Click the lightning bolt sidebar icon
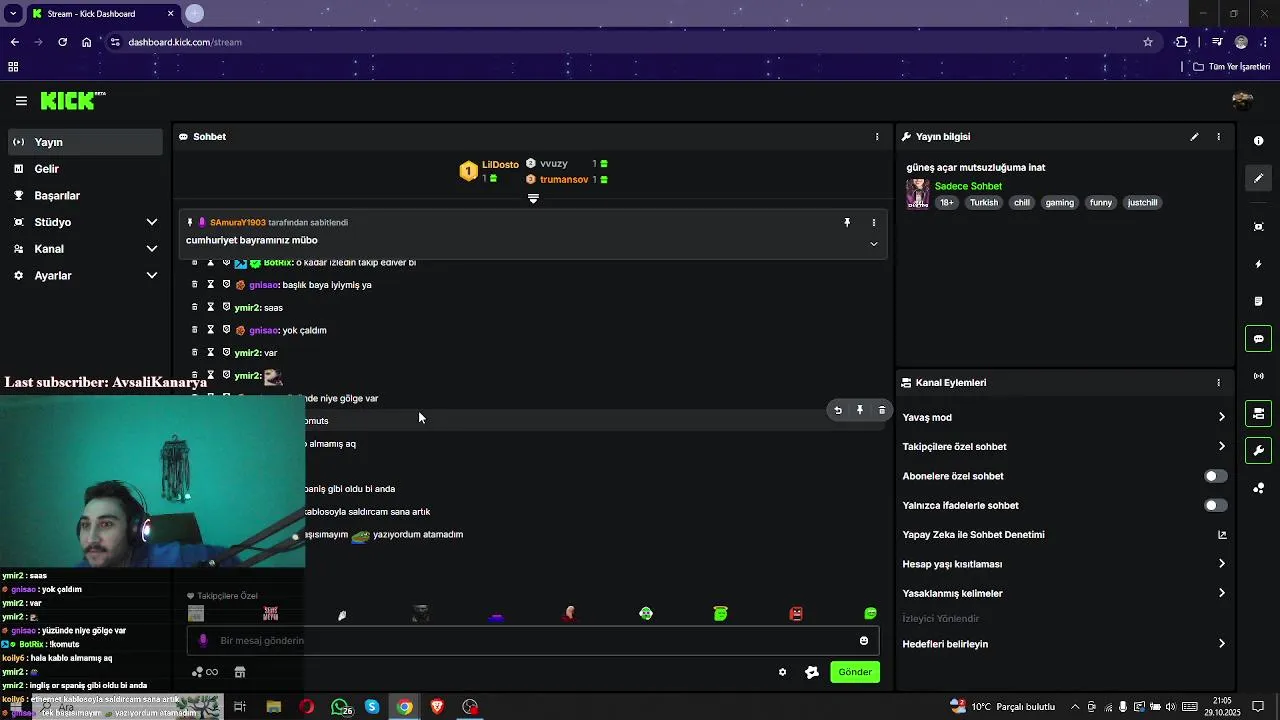Screen dimensions: 1280x720 pyautogui.click(x=1258, y=264)
